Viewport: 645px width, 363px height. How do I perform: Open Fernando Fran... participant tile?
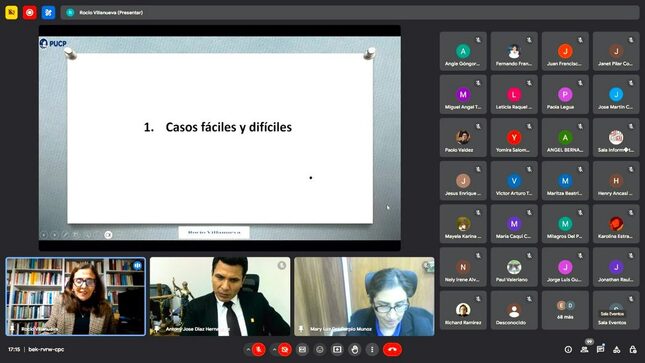[514, 51]
